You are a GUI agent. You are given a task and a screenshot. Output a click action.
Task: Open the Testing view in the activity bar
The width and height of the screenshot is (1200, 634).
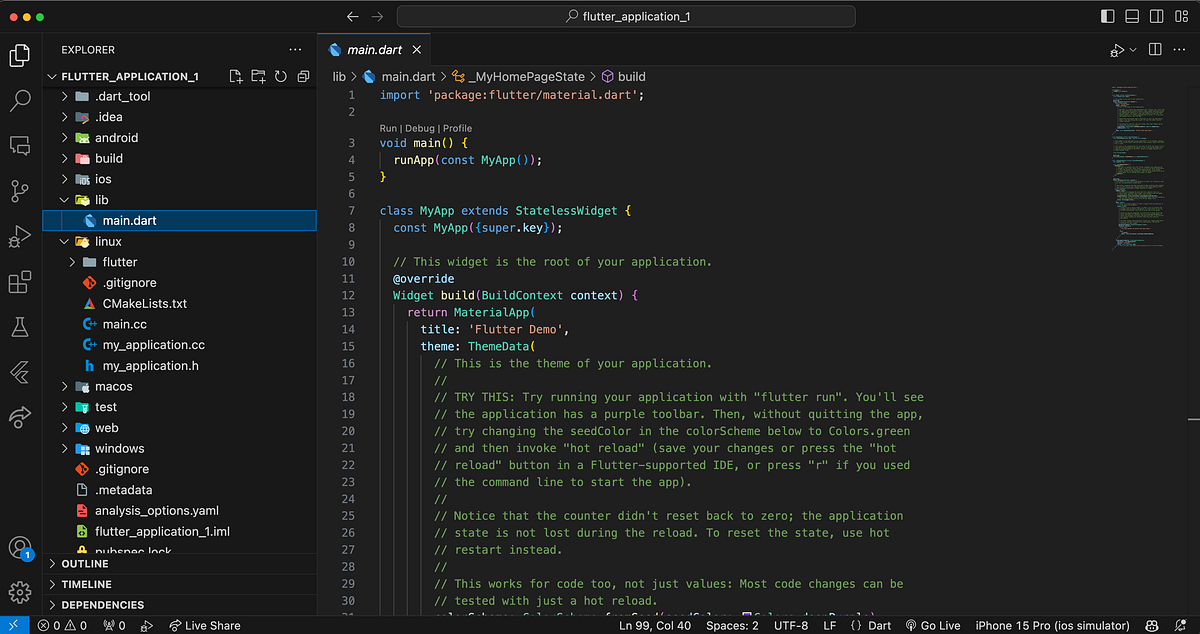pos(20,327)
